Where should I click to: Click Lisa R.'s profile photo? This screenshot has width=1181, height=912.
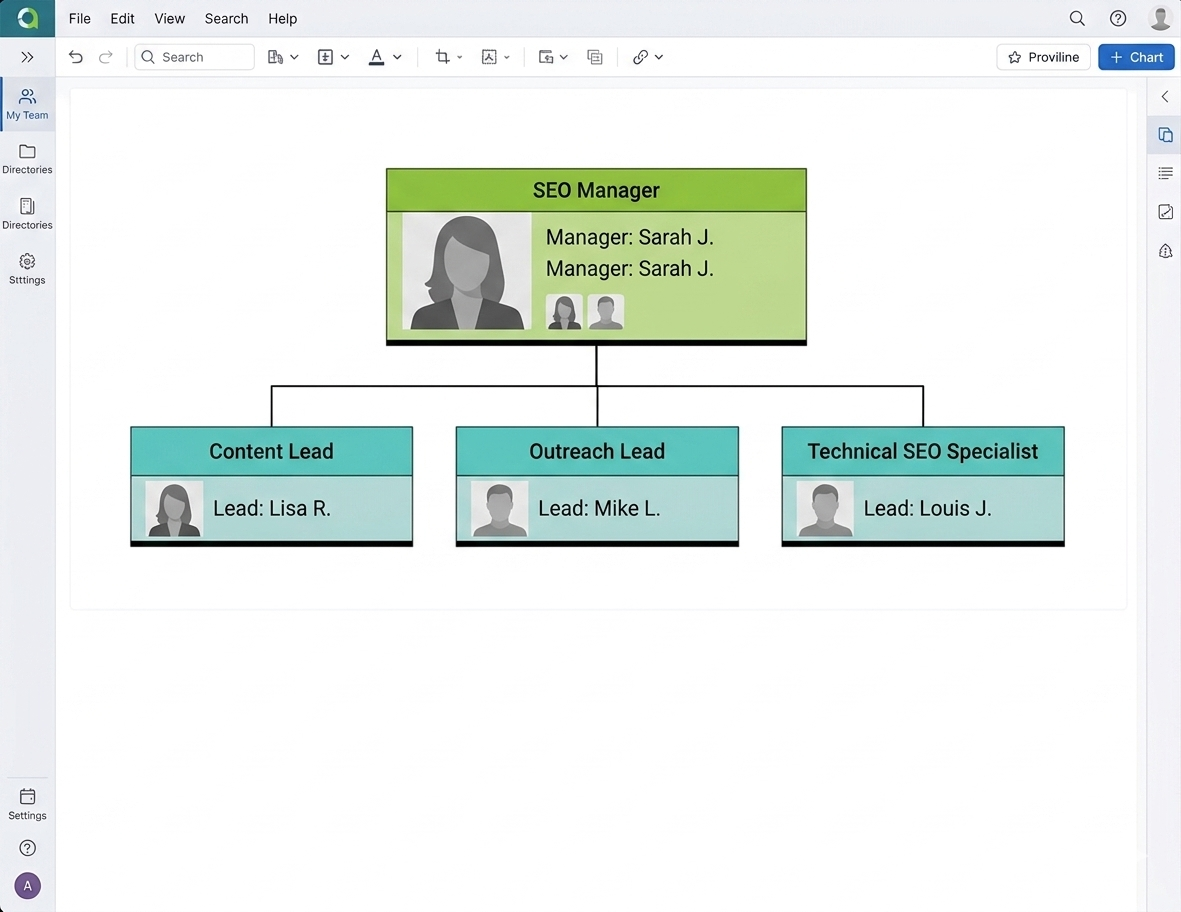click(x=174, y=508)
